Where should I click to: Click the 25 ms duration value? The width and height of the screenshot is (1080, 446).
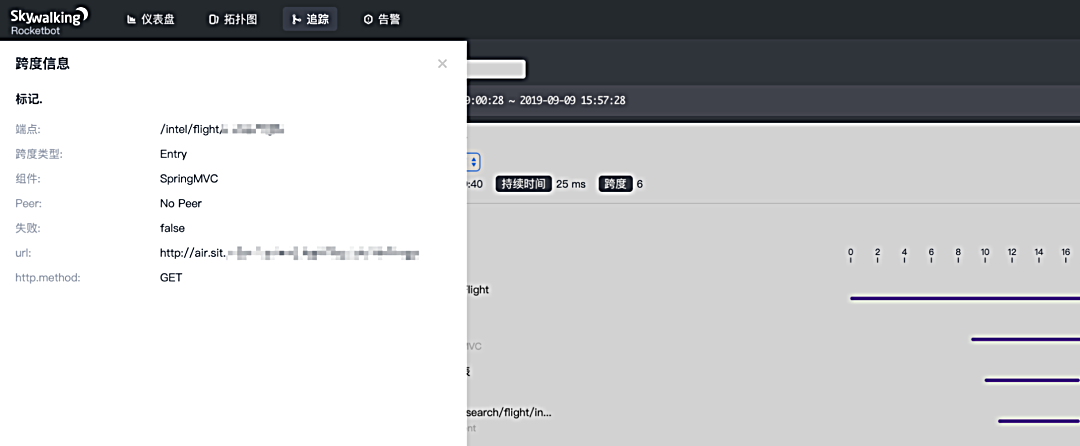click(x=570, y=184)
